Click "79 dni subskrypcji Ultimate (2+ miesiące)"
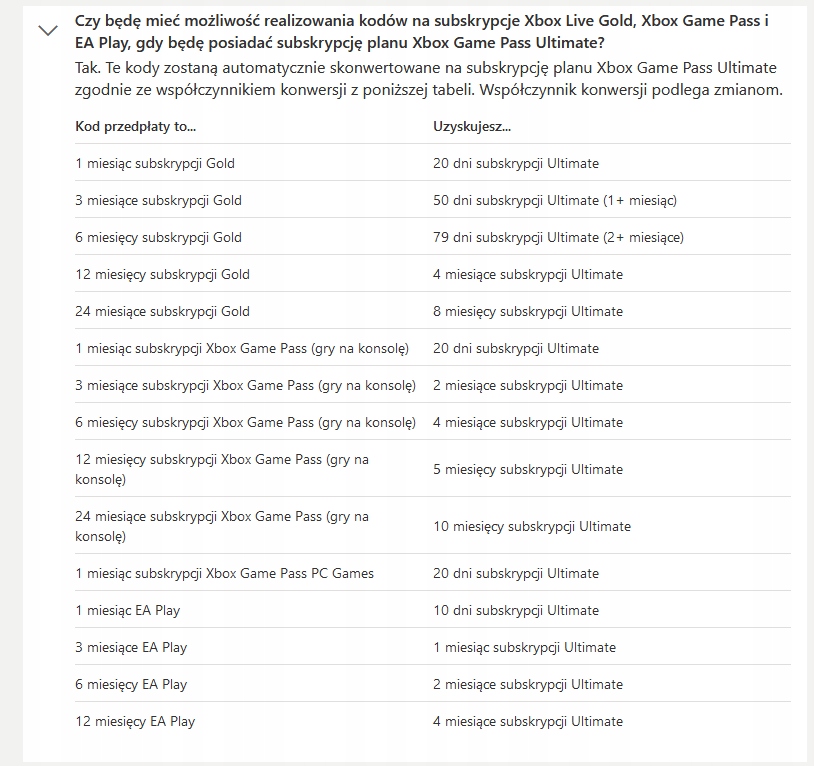This screenshot has width=814, height=766. [558, 237]
